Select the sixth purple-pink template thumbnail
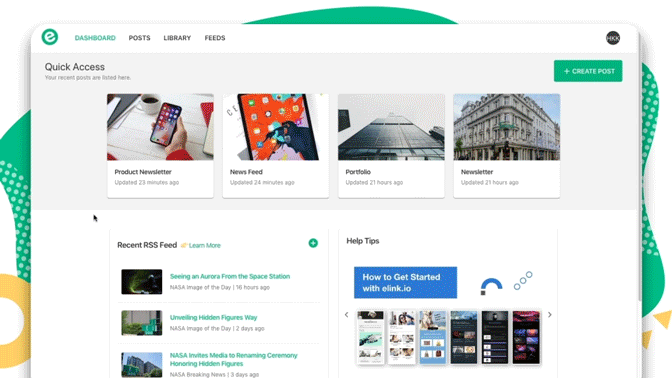 pos(526,338)
